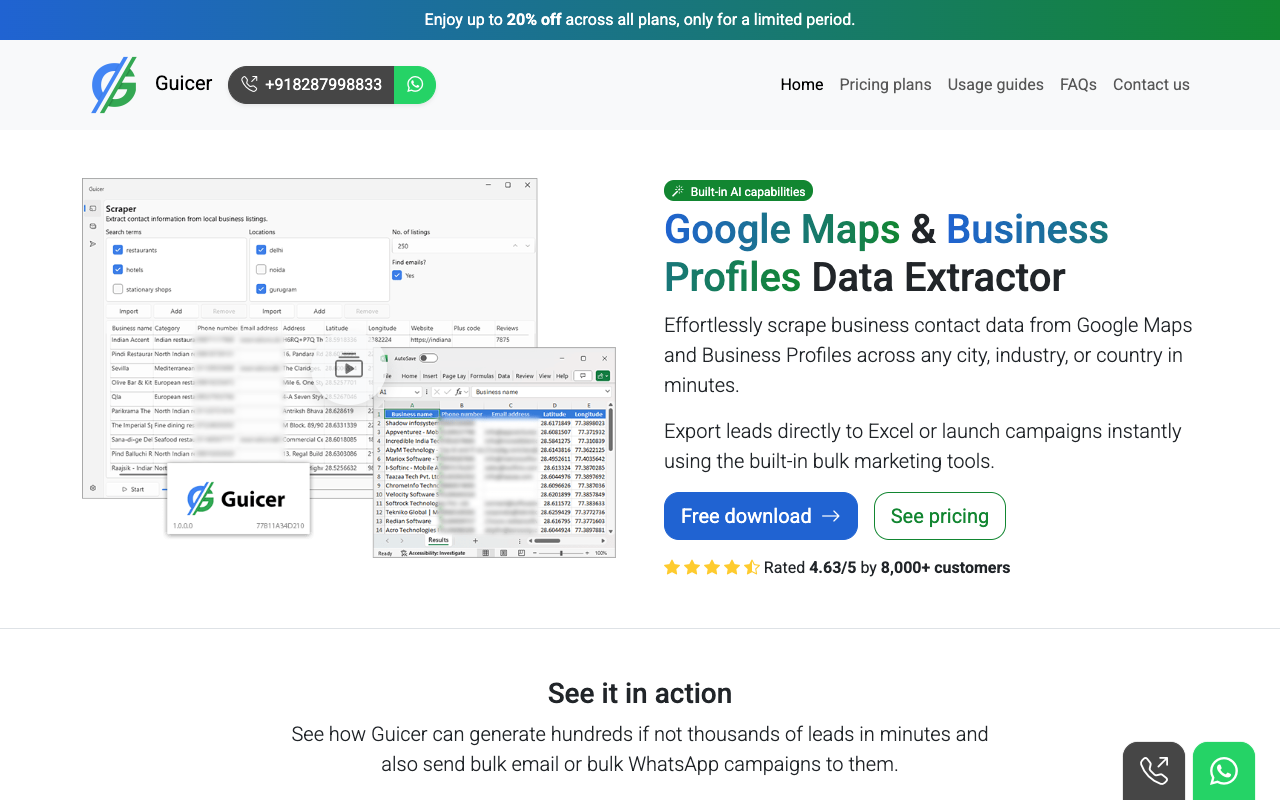The height and width of the screenshot is (800, 1280).
Task: Click the 'Google Maps & Business Profiles Data Extractor' heading
Action: pyautogui.click(x=886, y=253)
